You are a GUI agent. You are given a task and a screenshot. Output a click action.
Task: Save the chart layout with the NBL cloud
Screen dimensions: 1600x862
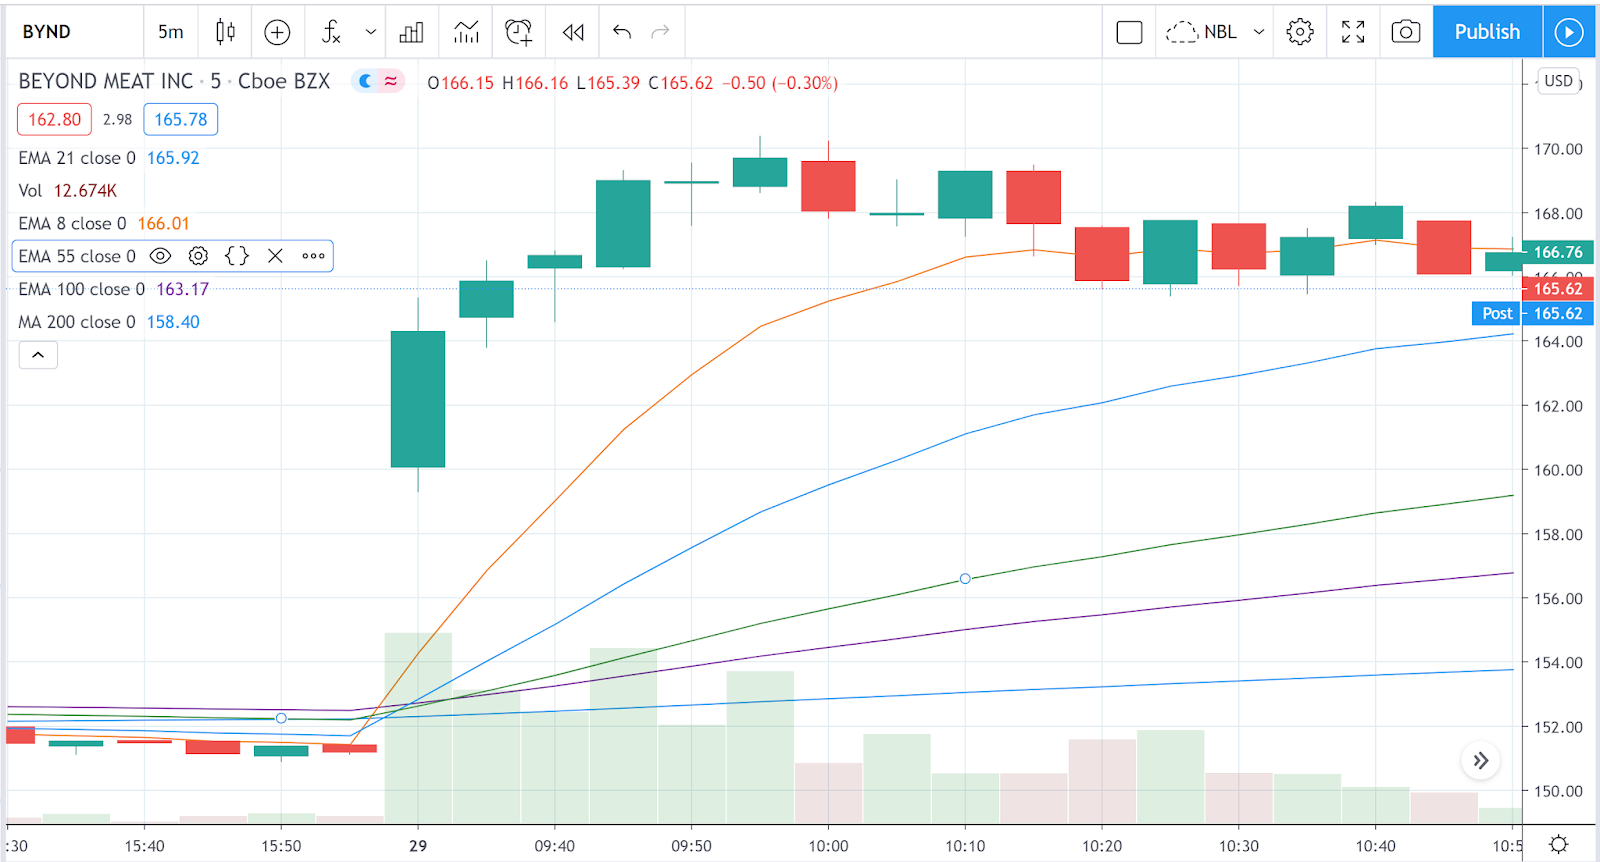pos(1201,32)
